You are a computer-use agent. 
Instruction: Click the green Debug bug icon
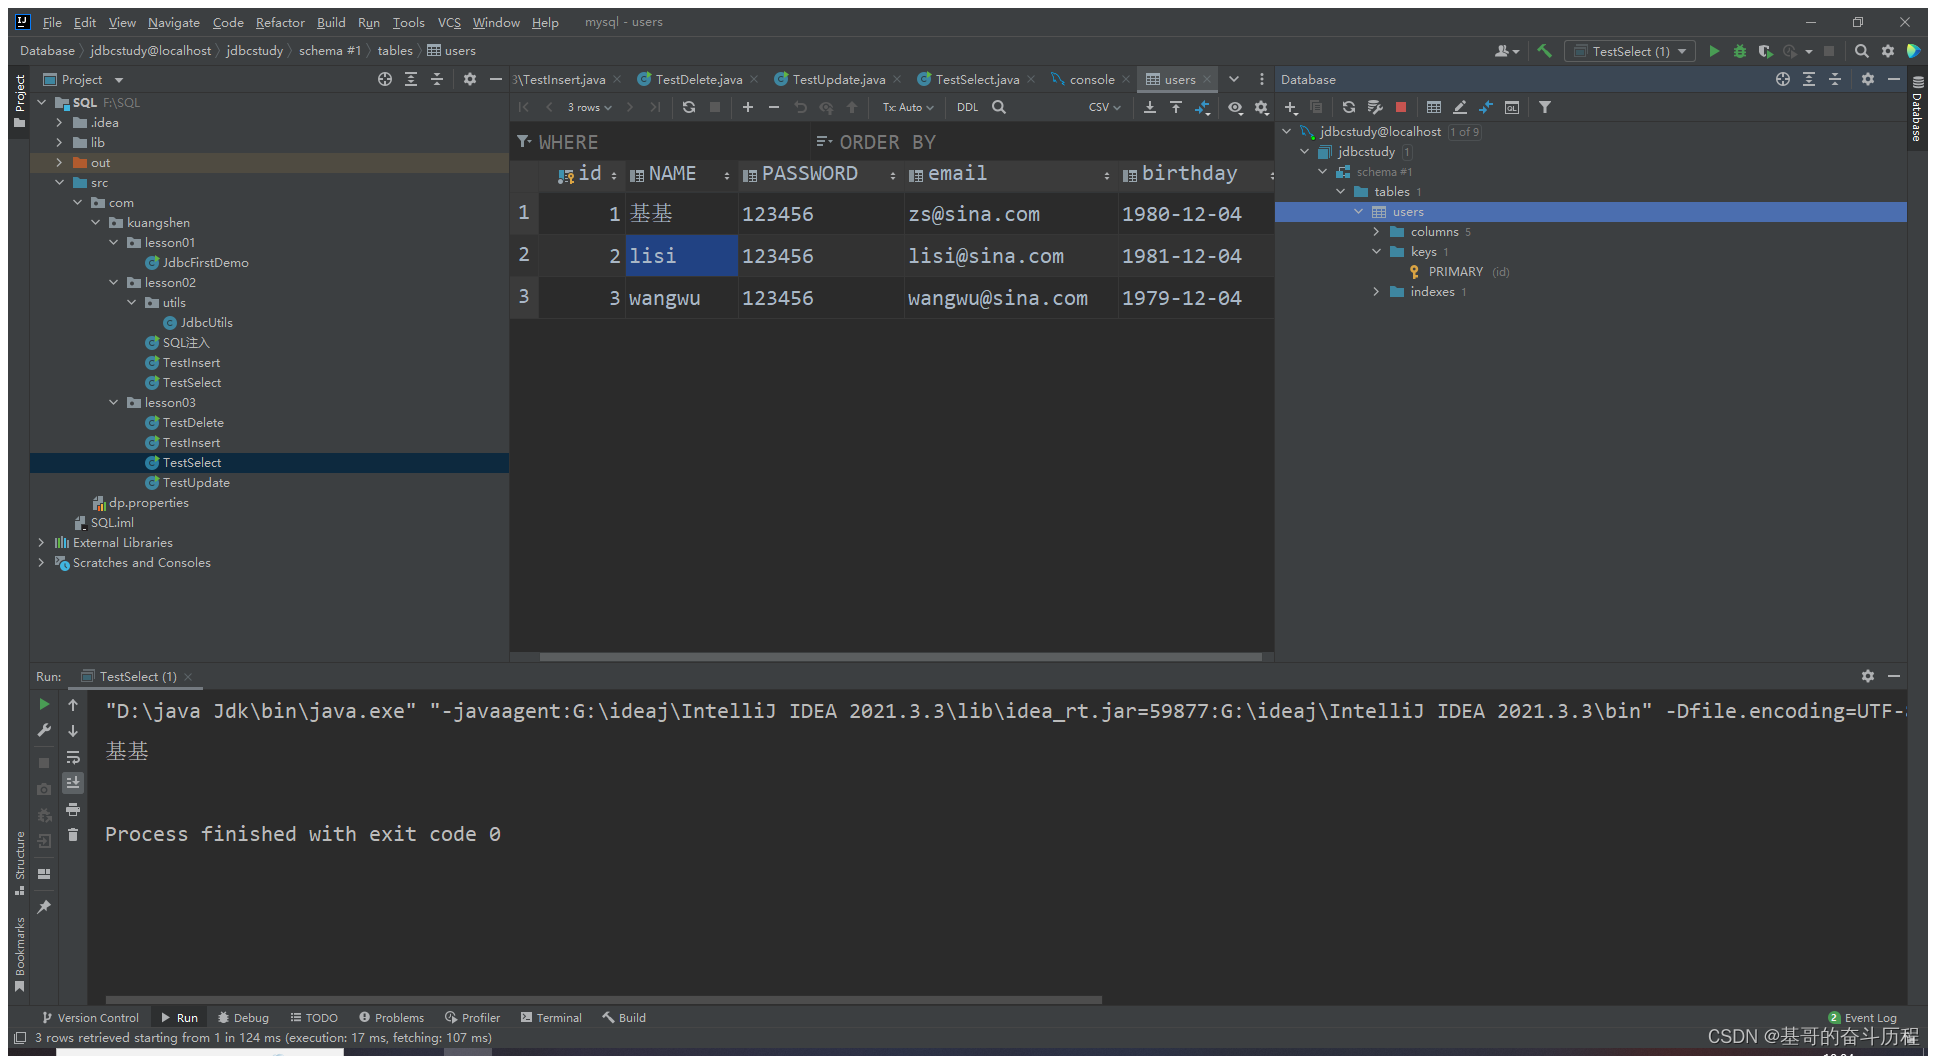(x=1740, y=51)
